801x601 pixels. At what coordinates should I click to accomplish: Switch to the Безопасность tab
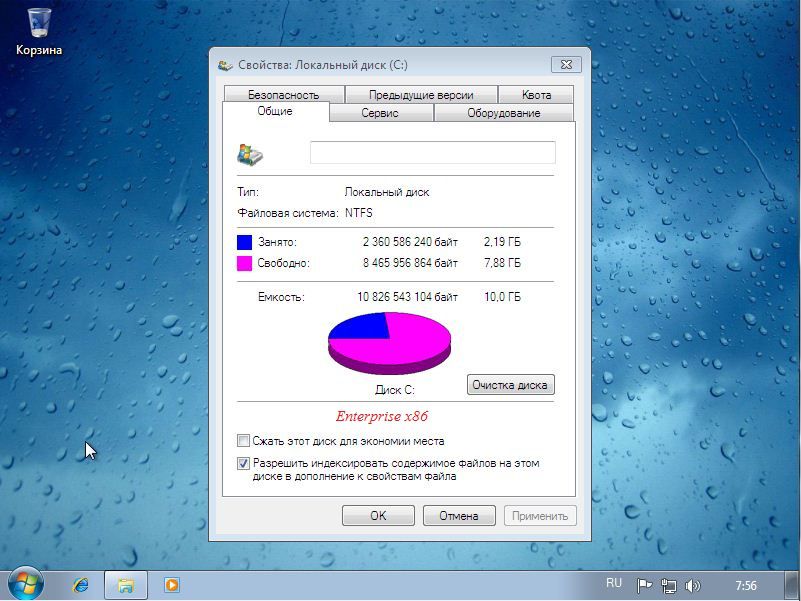click(283, 95)
